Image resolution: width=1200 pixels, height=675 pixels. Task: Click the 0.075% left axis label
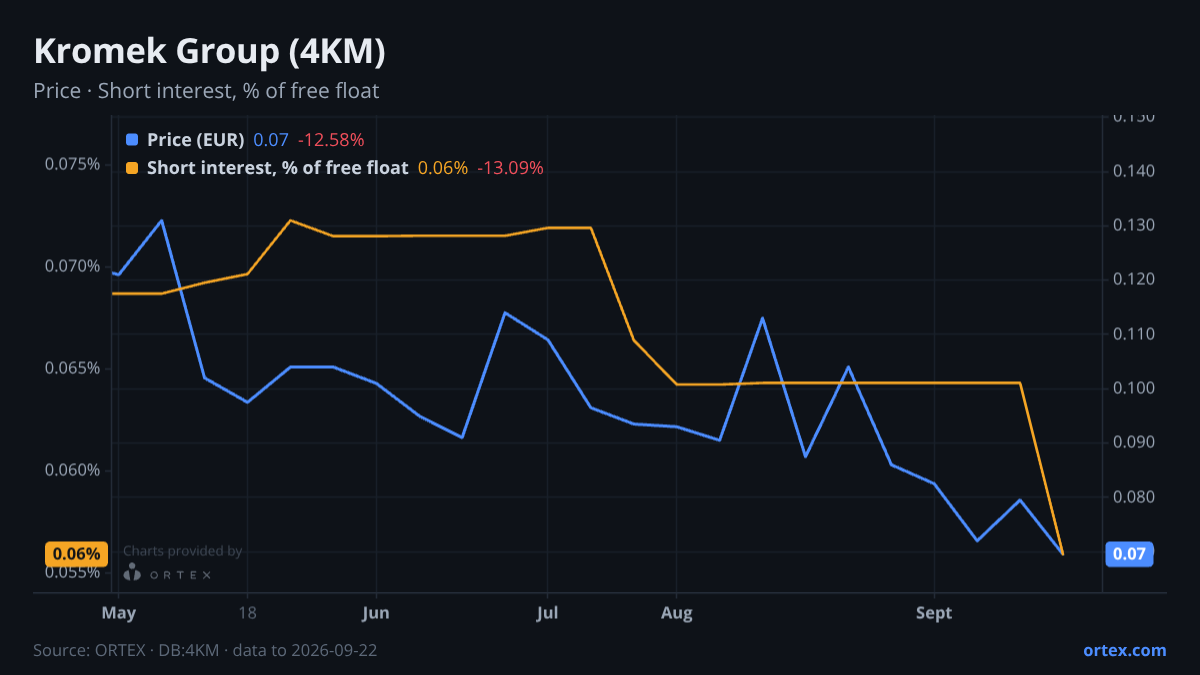point(73,164)
